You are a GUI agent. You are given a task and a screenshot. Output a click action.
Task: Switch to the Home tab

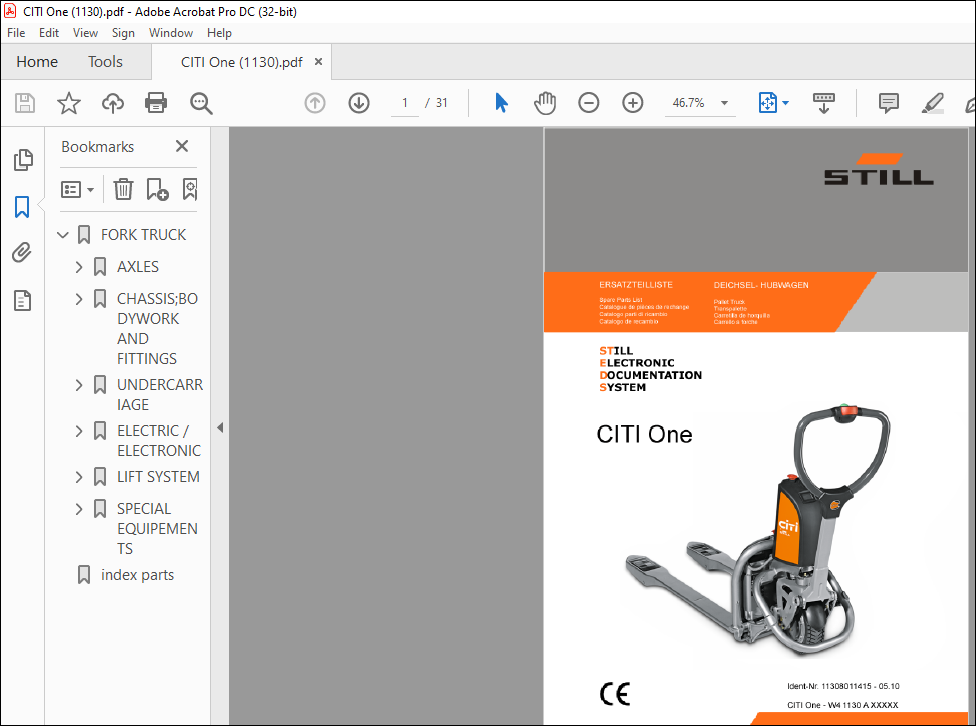click(x=37, y=62)
